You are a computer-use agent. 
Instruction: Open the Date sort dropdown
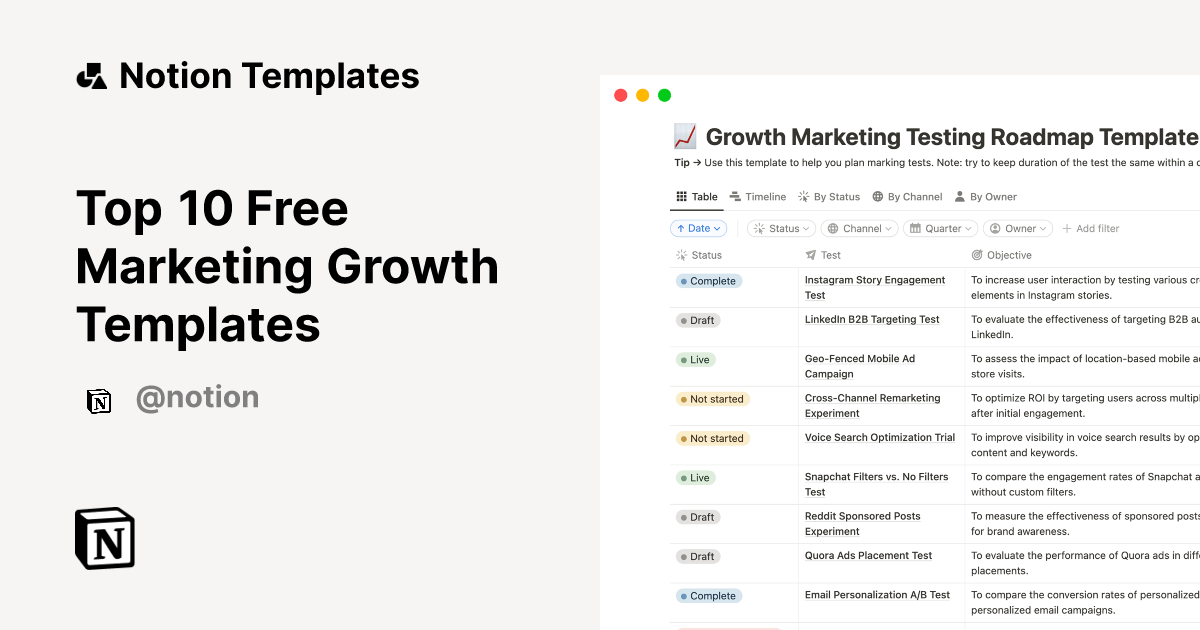[698, 228]
